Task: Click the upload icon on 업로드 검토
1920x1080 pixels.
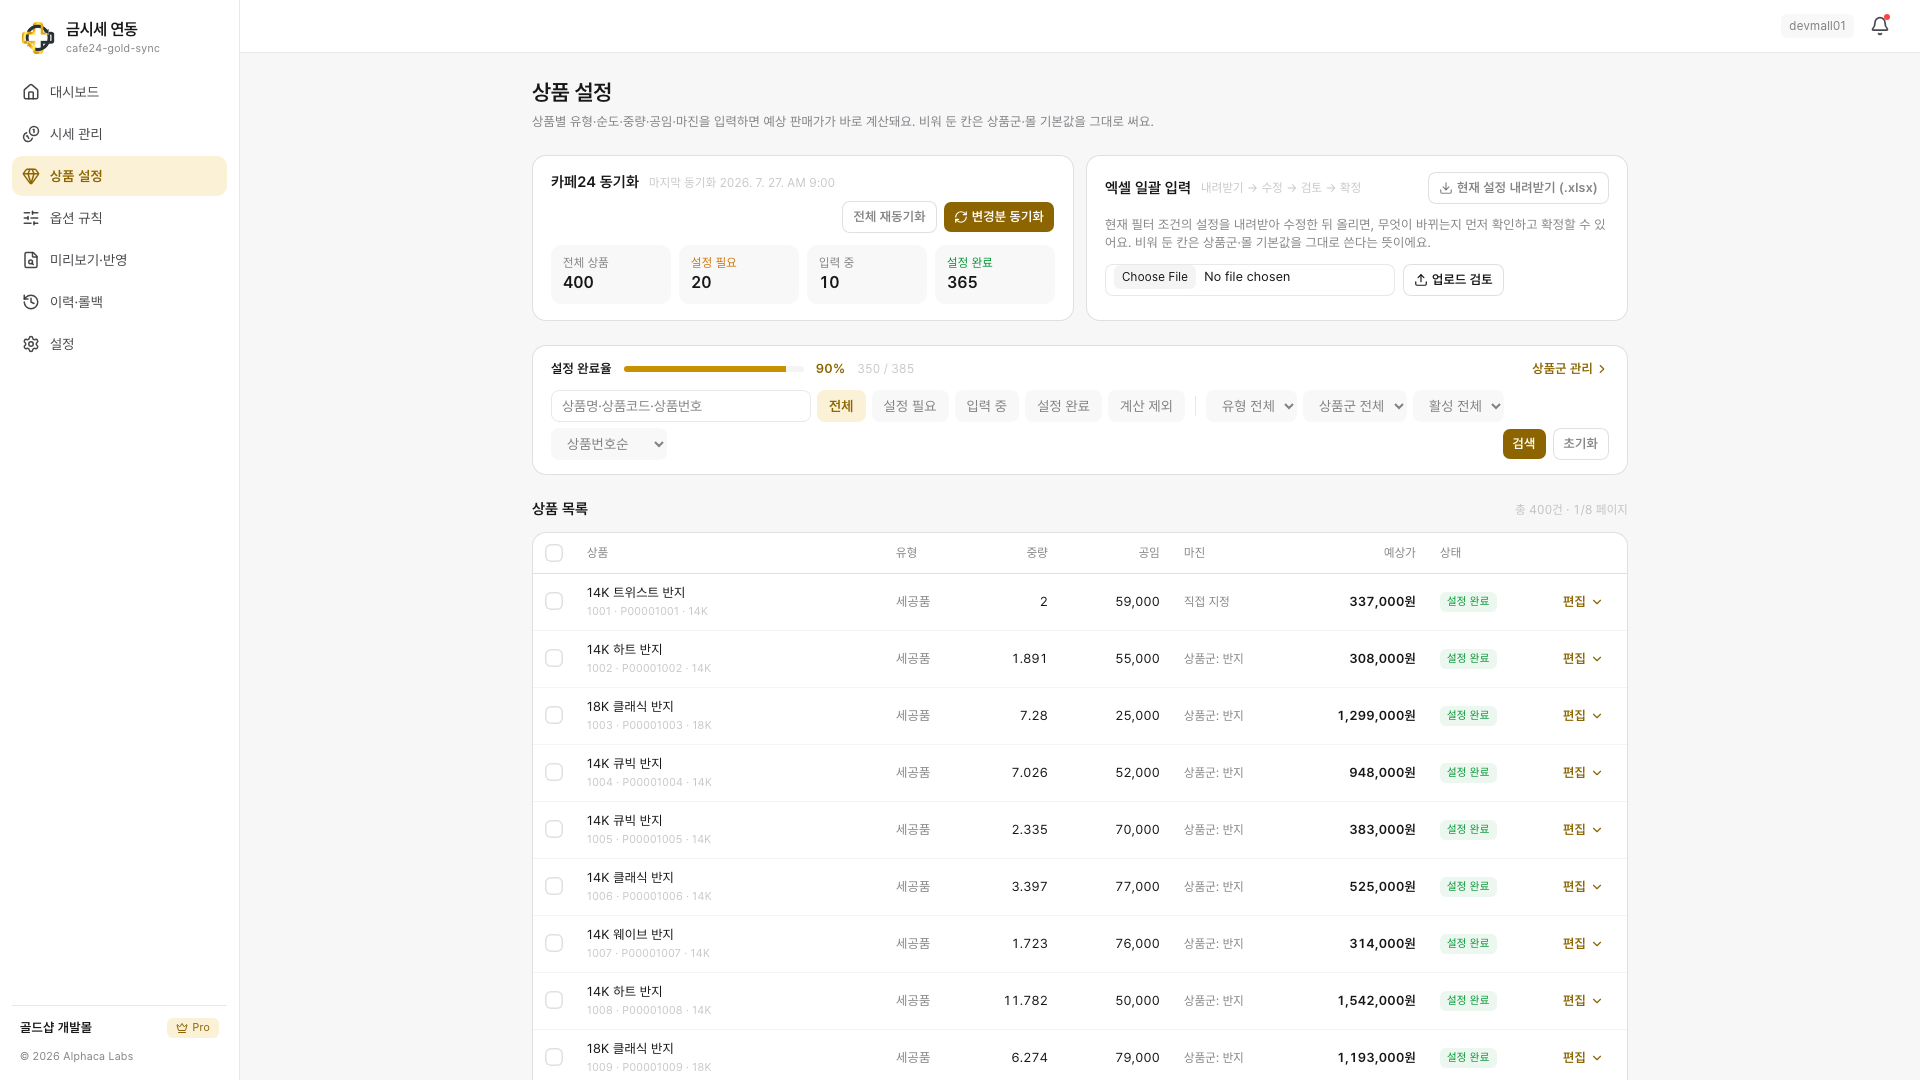Action: [x=1421, y=280]
